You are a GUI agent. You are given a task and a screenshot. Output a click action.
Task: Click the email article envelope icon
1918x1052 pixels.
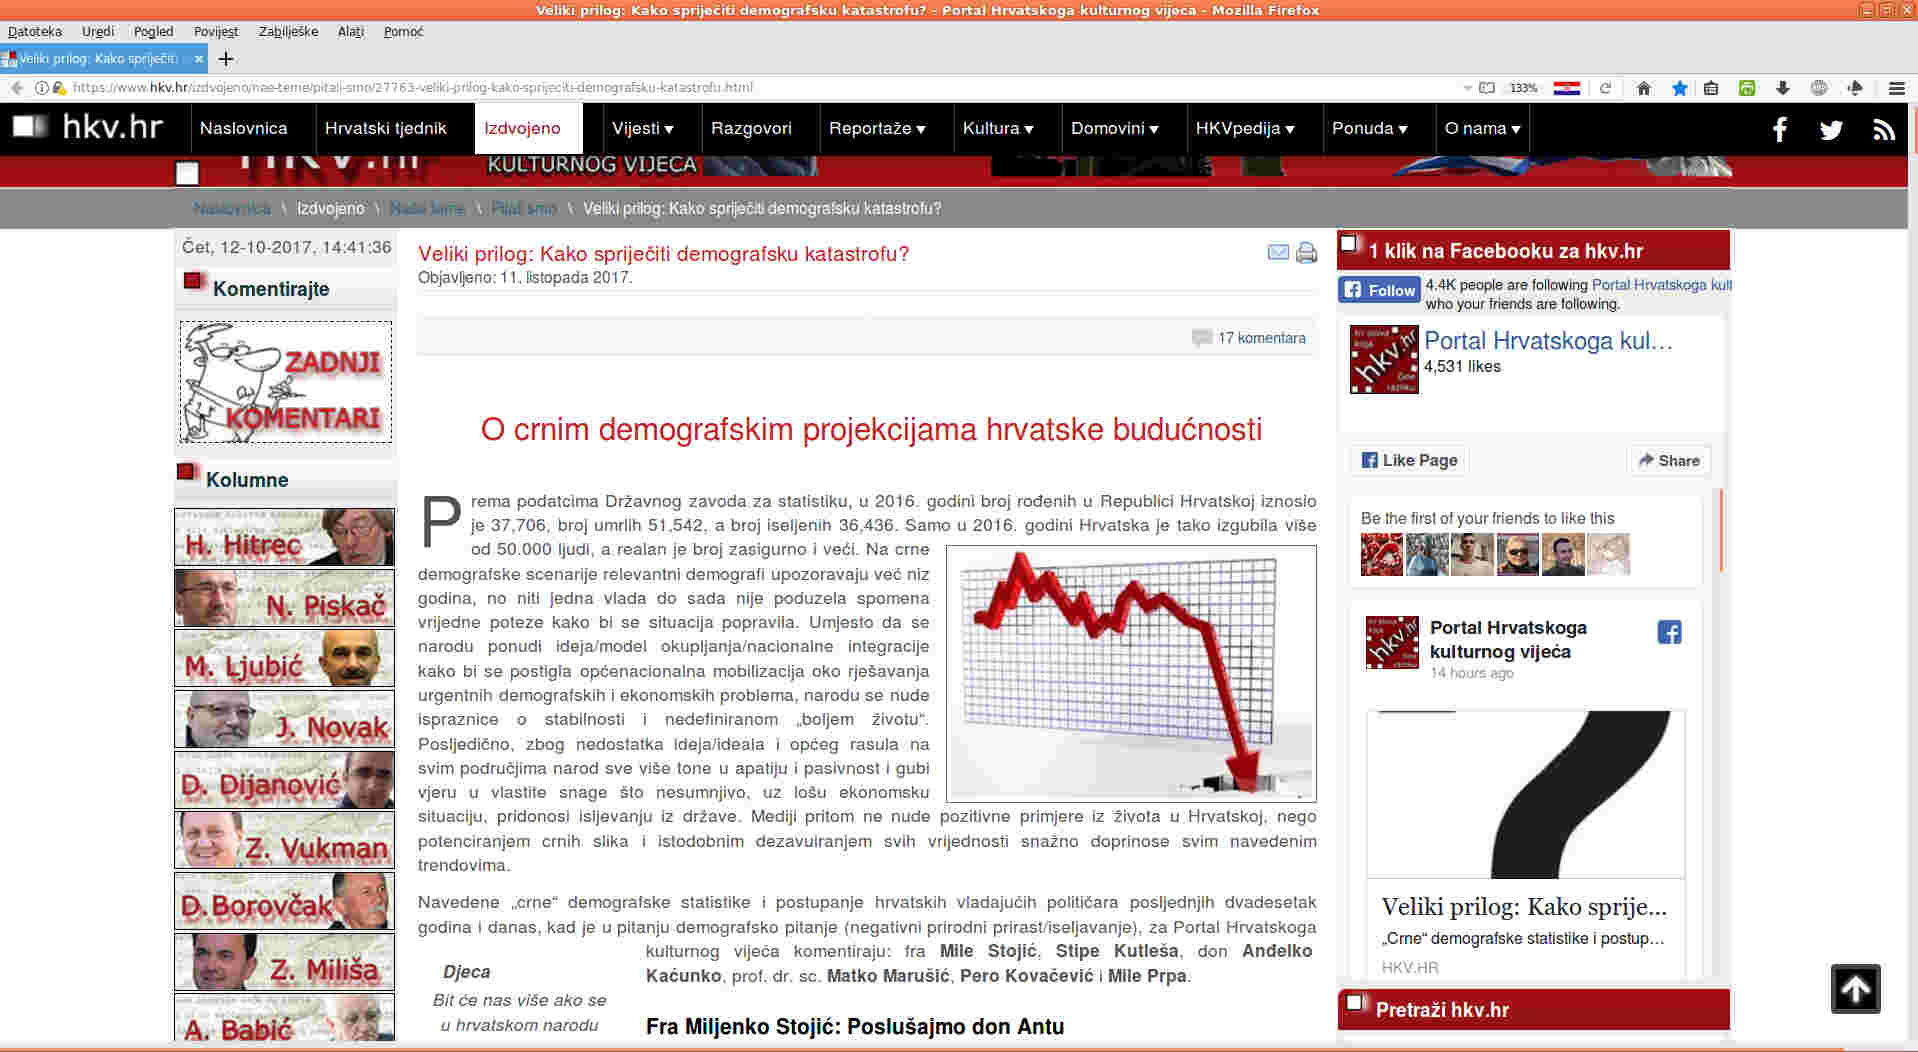(x=1278, y=252)
